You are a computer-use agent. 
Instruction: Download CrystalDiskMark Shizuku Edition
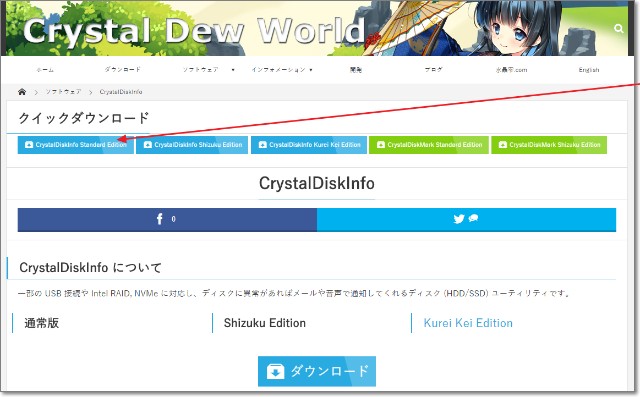tap(549, 145)
